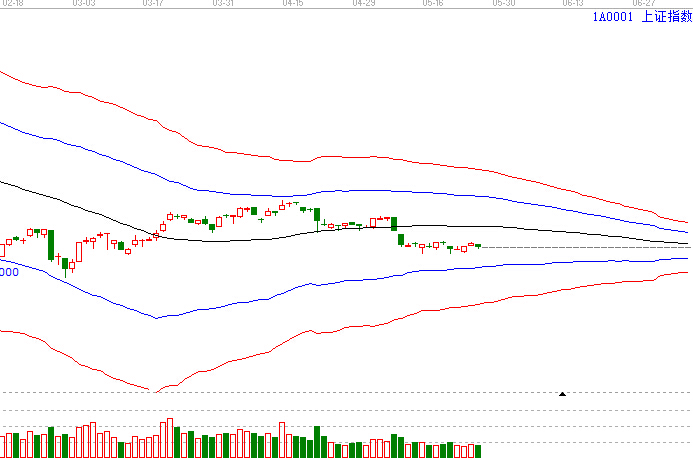Select the 06-27 date label
The height and width of the screenshot is (458, 693).
click(643, 4)
